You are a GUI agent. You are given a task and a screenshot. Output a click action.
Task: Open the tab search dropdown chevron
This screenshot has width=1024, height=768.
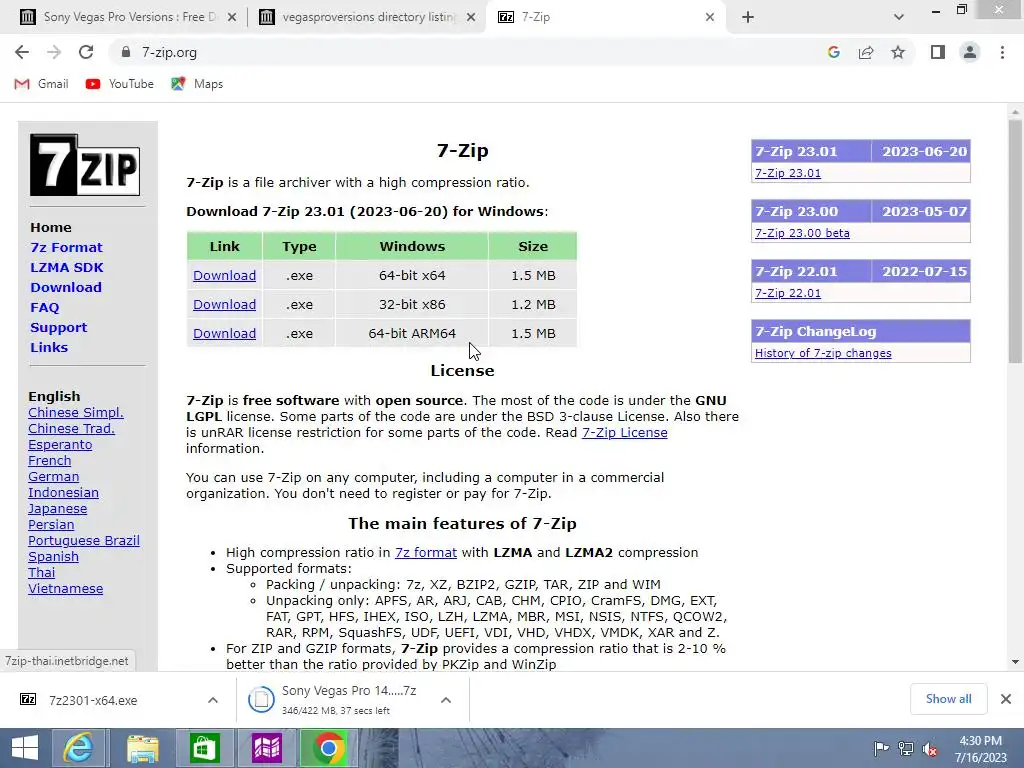click(x=899, y=17)
